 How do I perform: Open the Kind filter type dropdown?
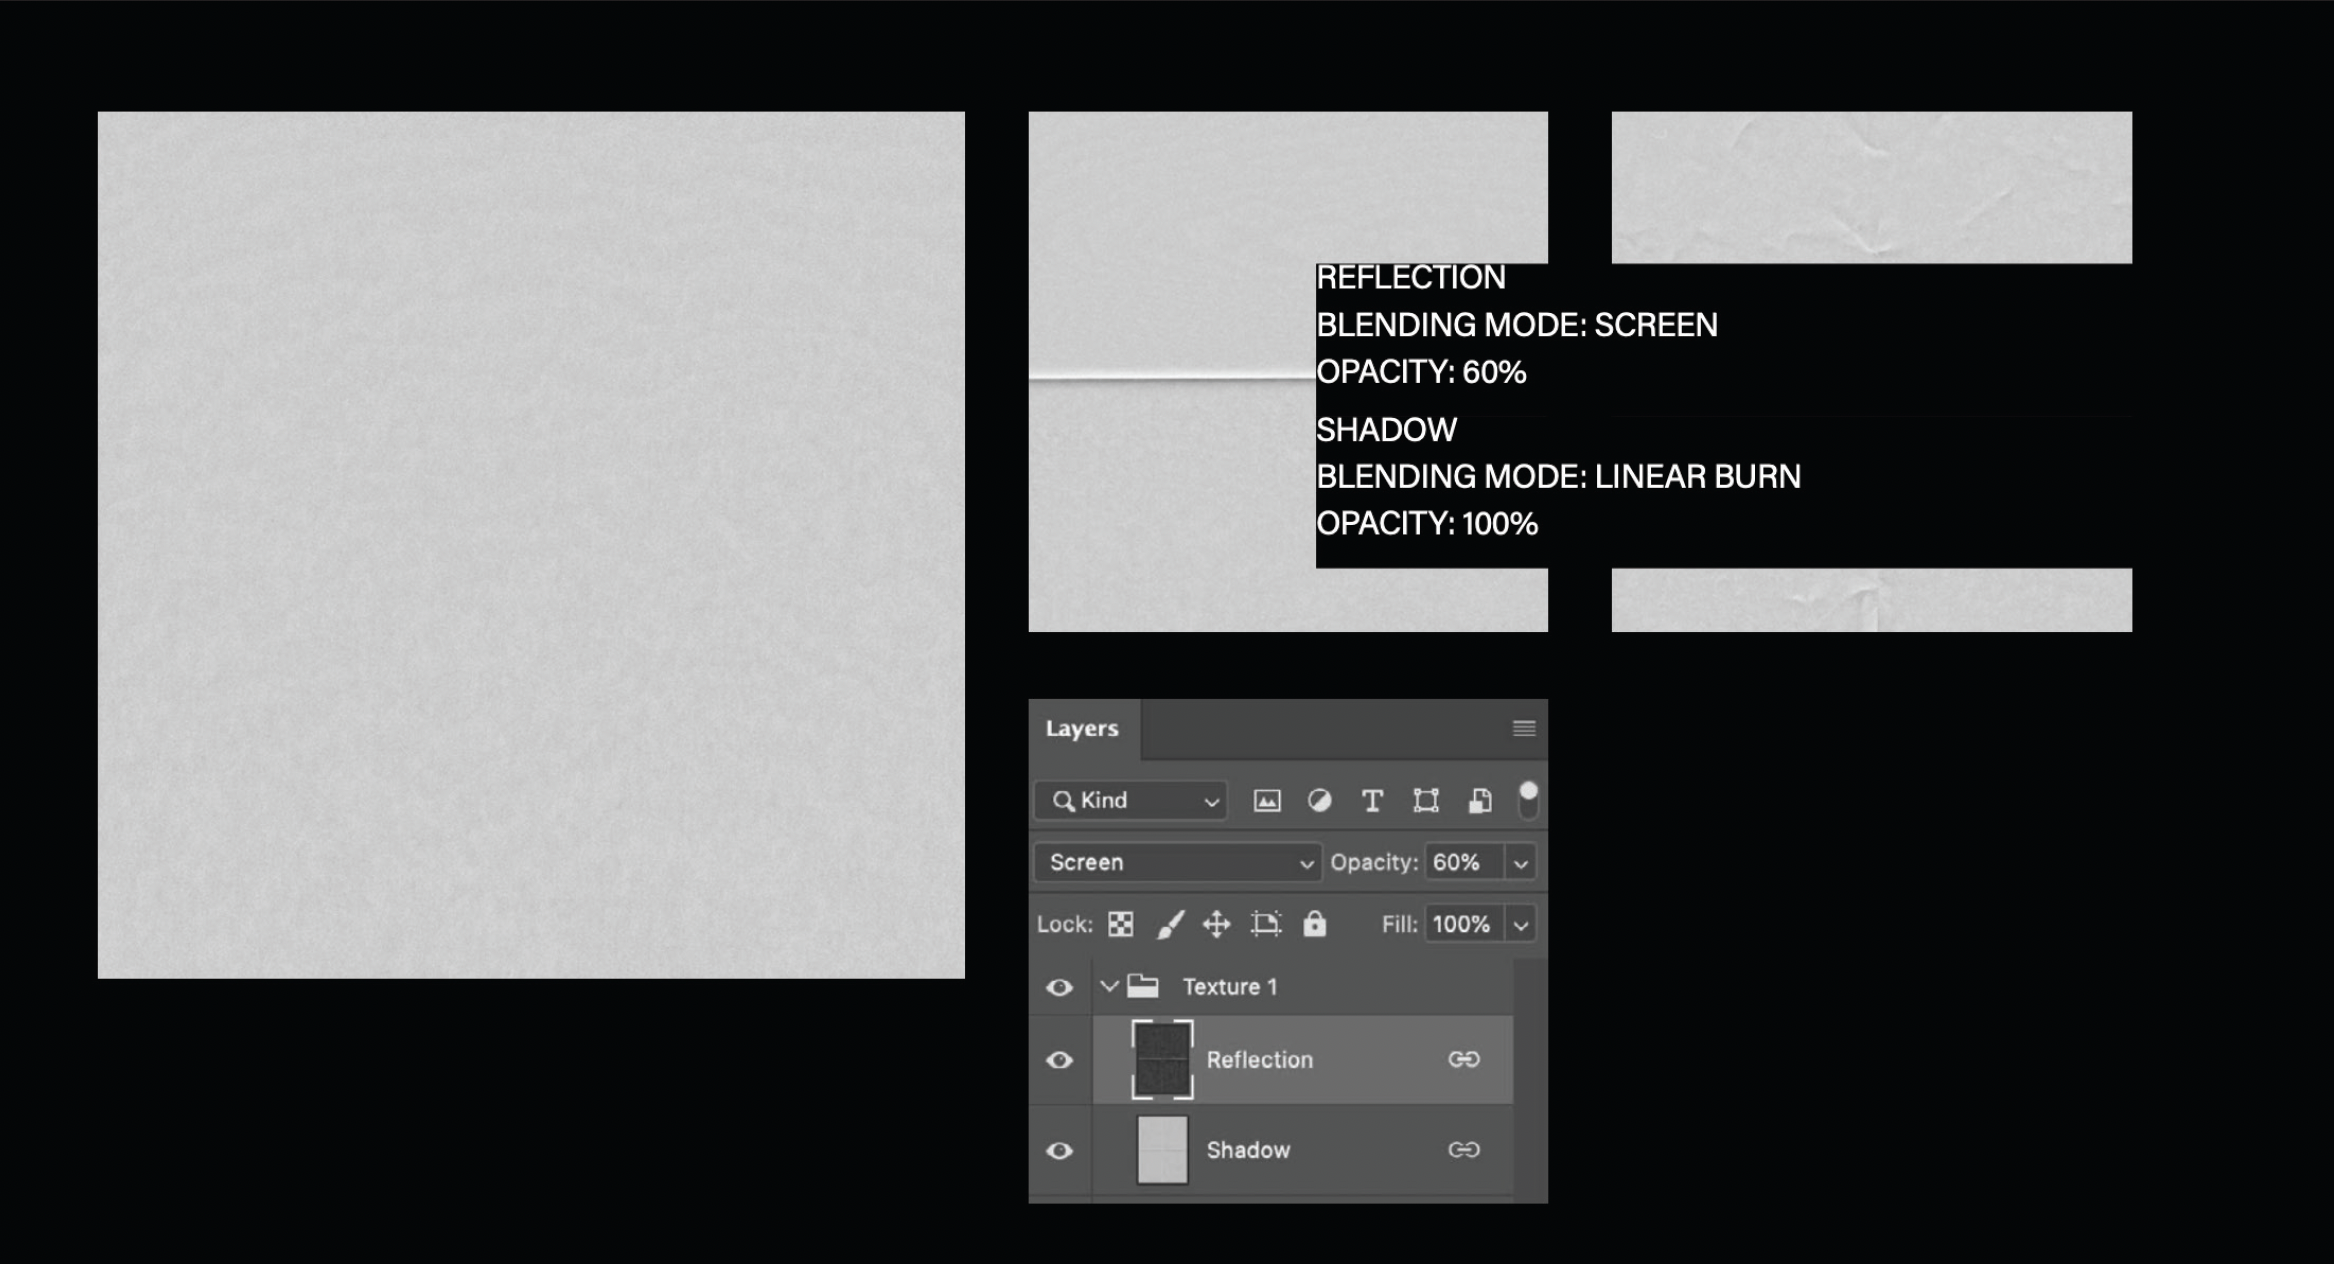tap(1131, 801)
